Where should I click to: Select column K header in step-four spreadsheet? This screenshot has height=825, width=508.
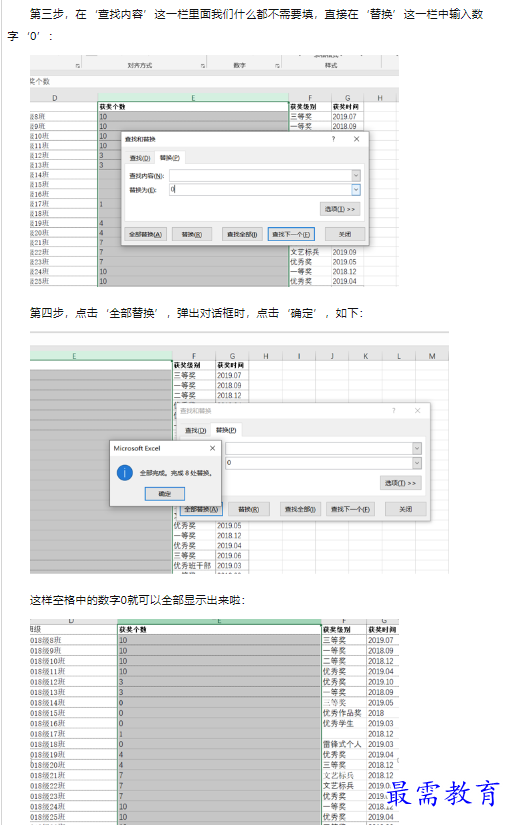(x=365, y=356)
